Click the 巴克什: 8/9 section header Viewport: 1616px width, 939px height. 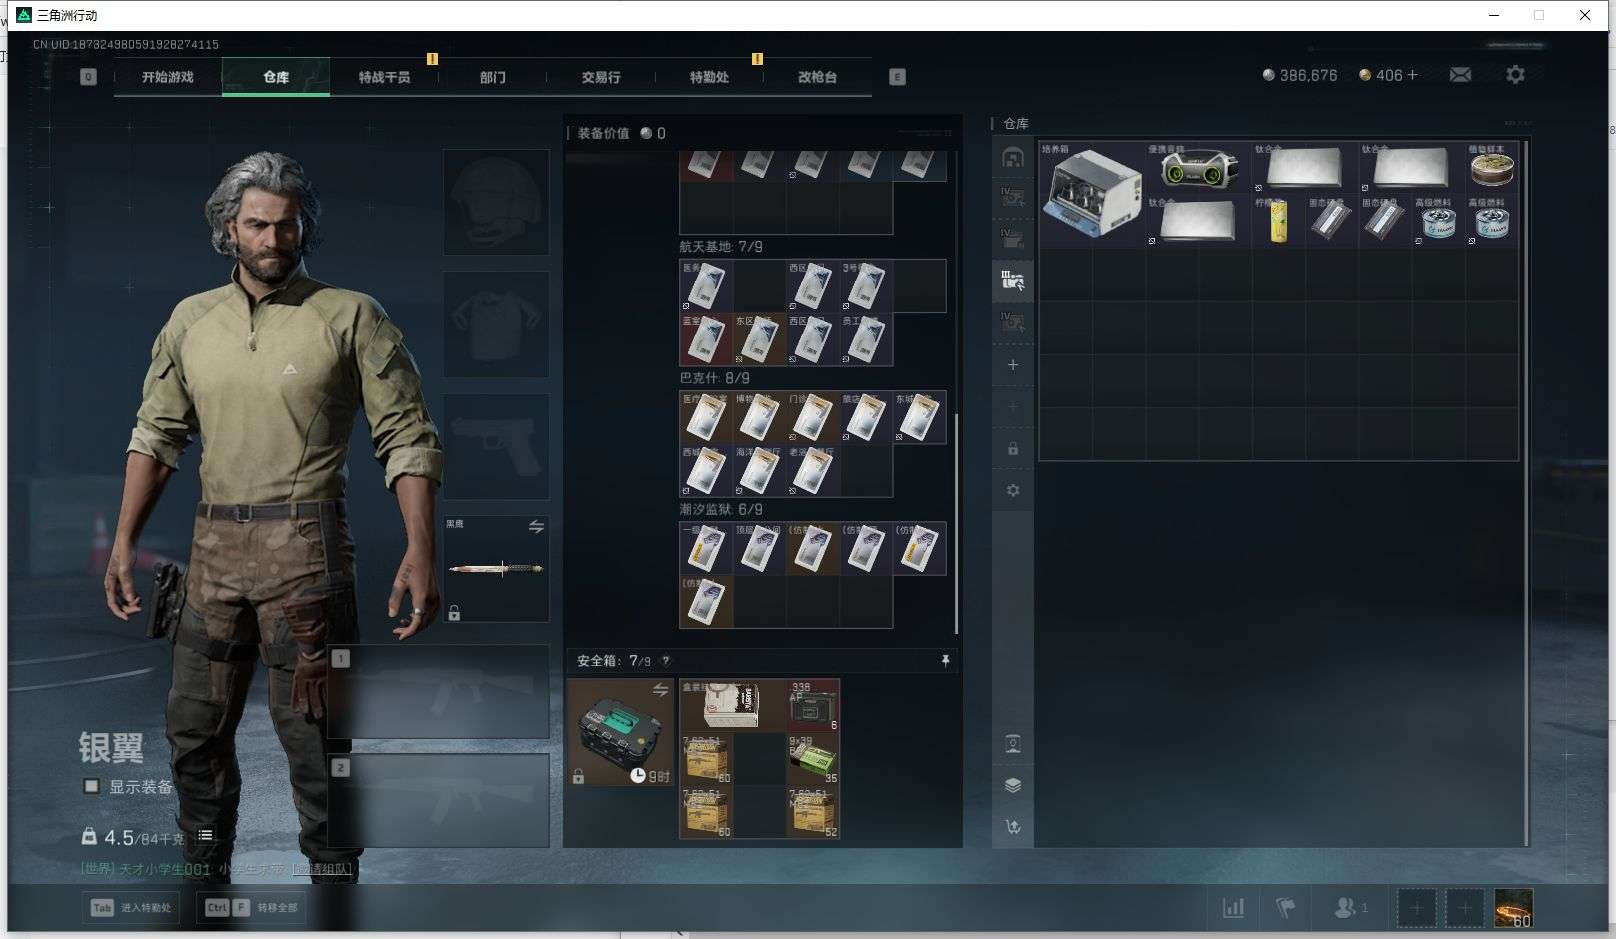pyautogui.click(x=715, y=378)
